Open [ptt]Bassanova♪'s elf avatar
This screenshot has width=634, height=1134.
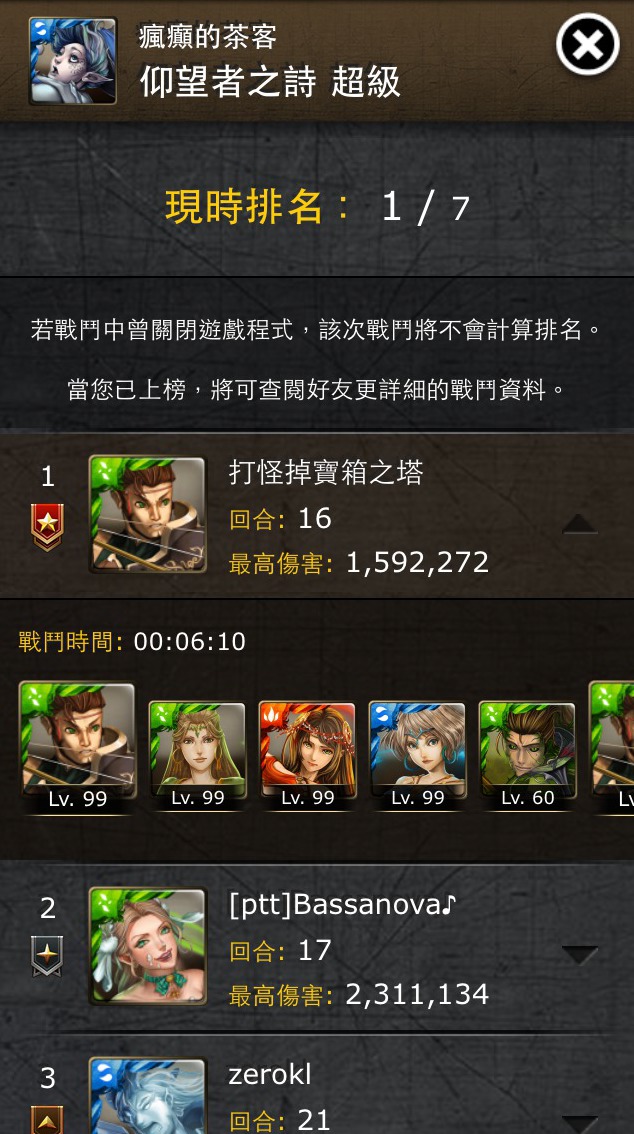point(147,946)
